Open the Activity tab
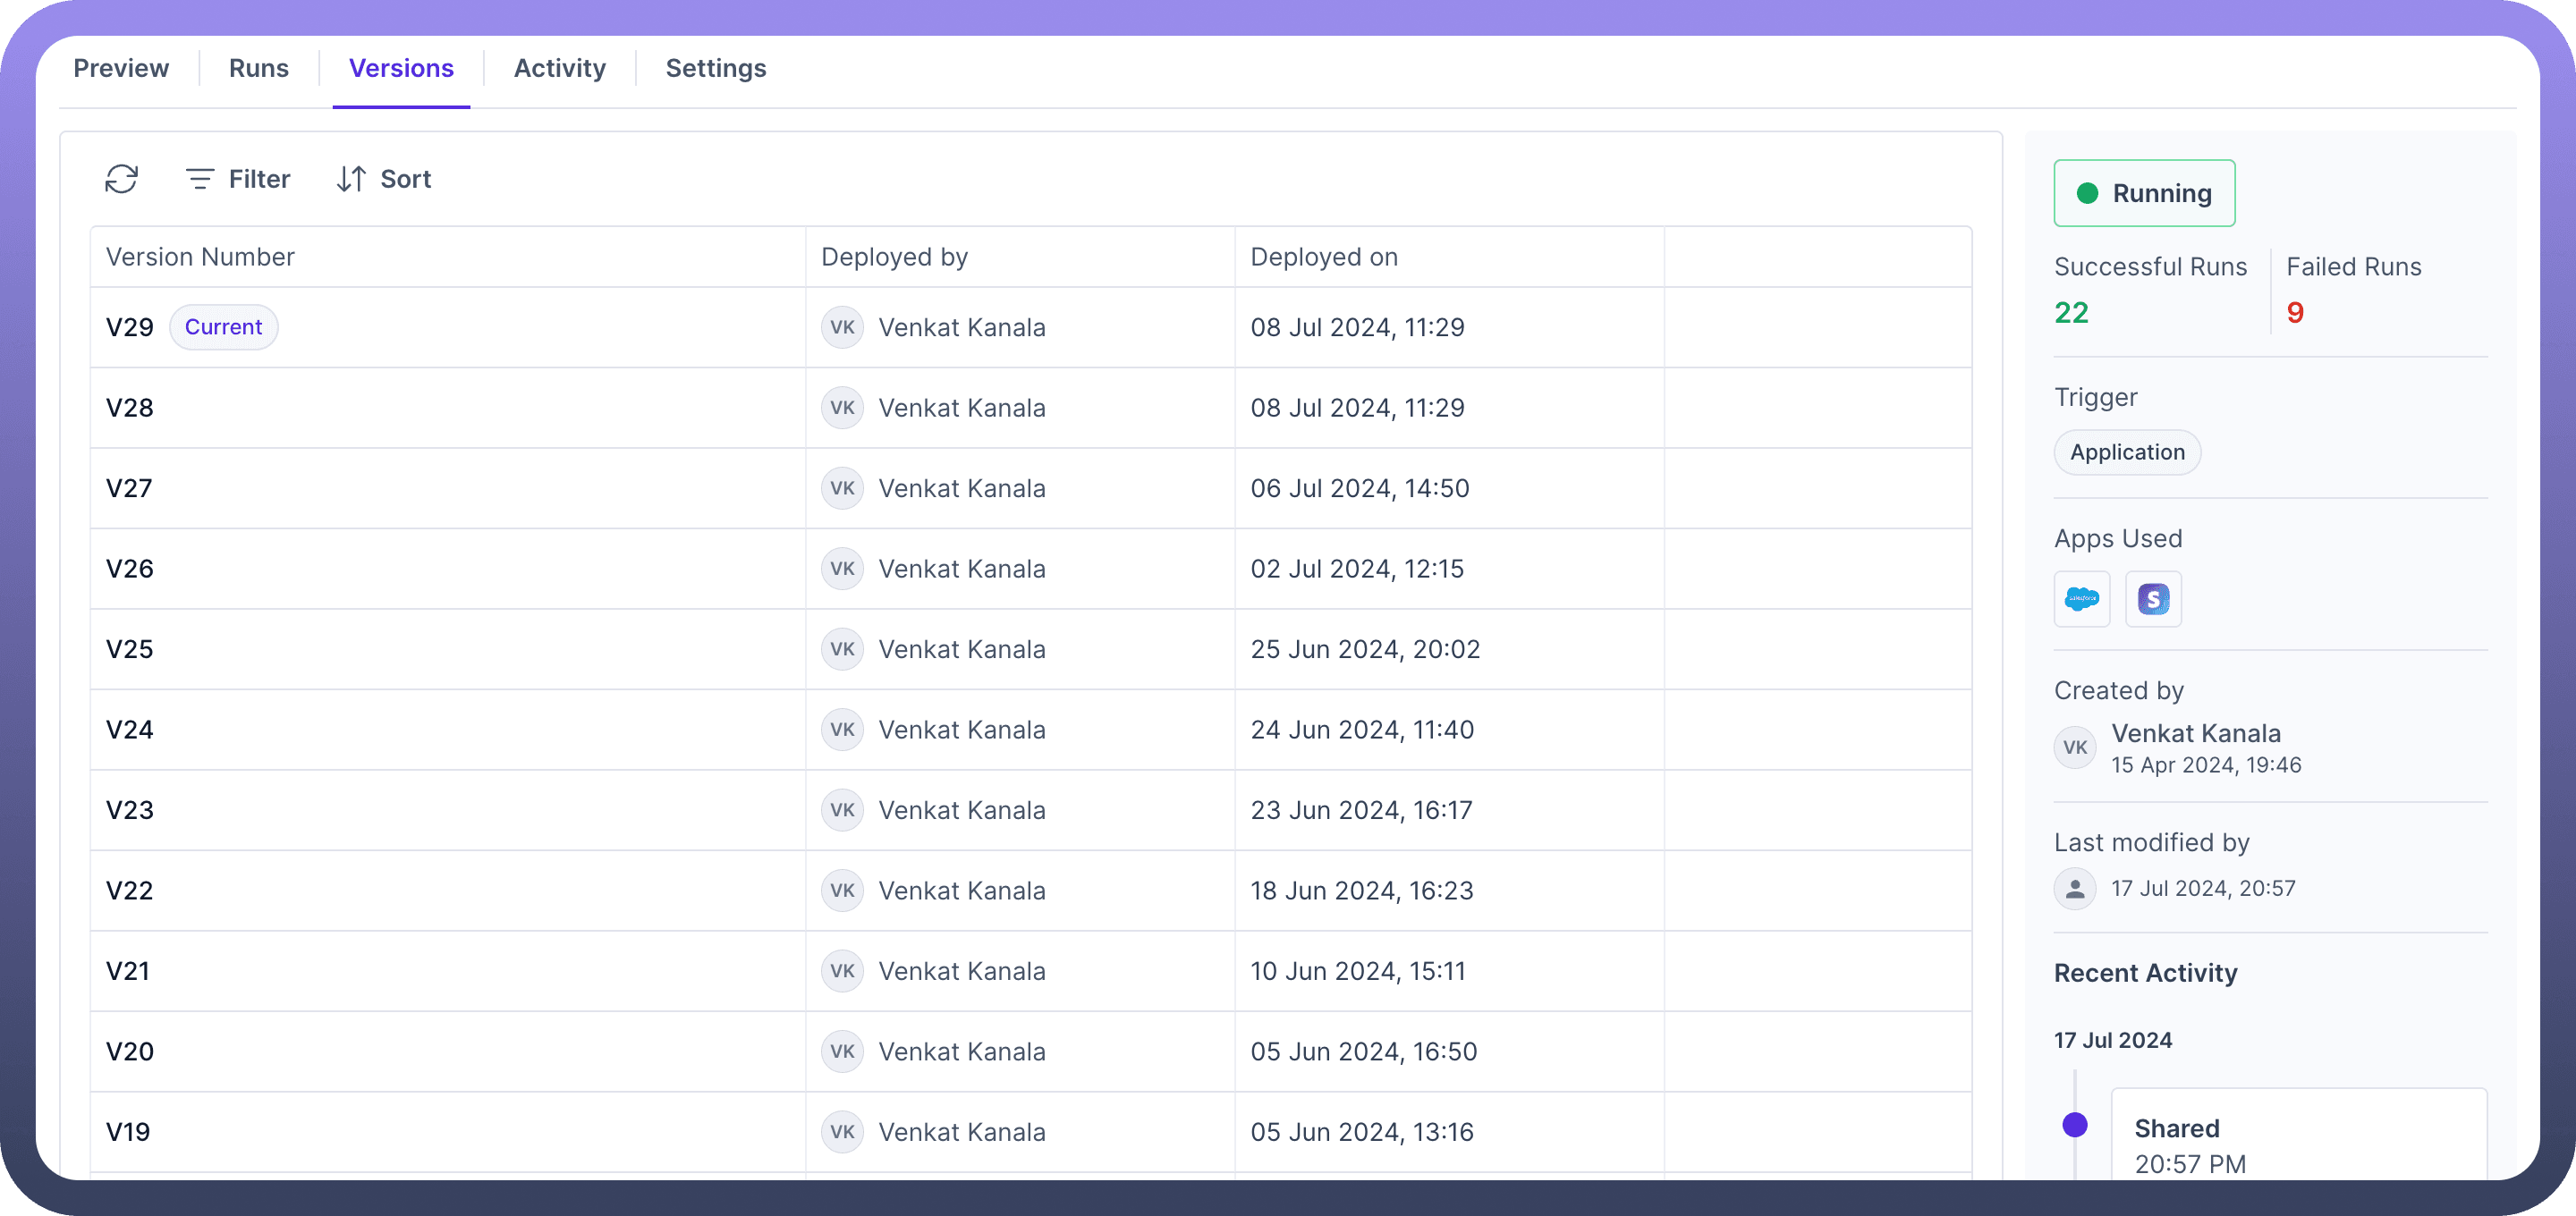The image size is (2576, 1216). point(559,68)
